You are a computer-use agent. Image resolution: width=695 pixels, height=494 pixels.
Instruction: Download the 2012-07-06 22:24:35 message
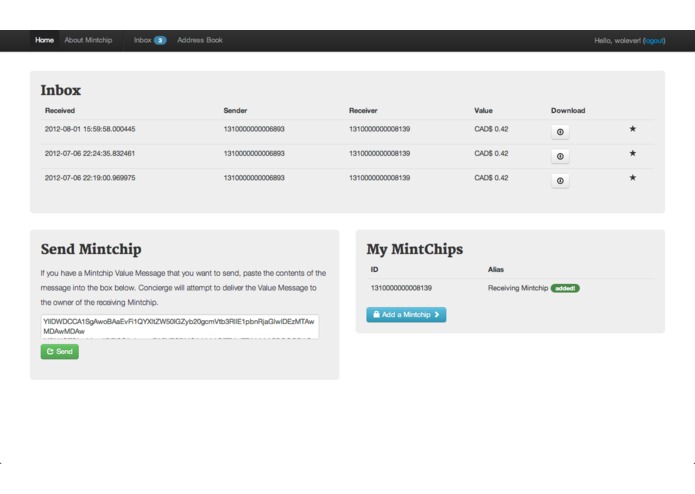[560, 156]
